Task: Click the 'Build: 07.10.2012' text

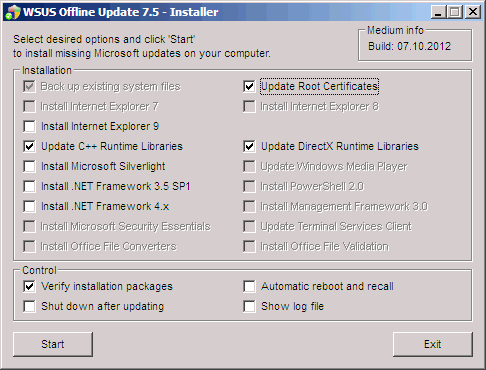Action: (409, 46)
